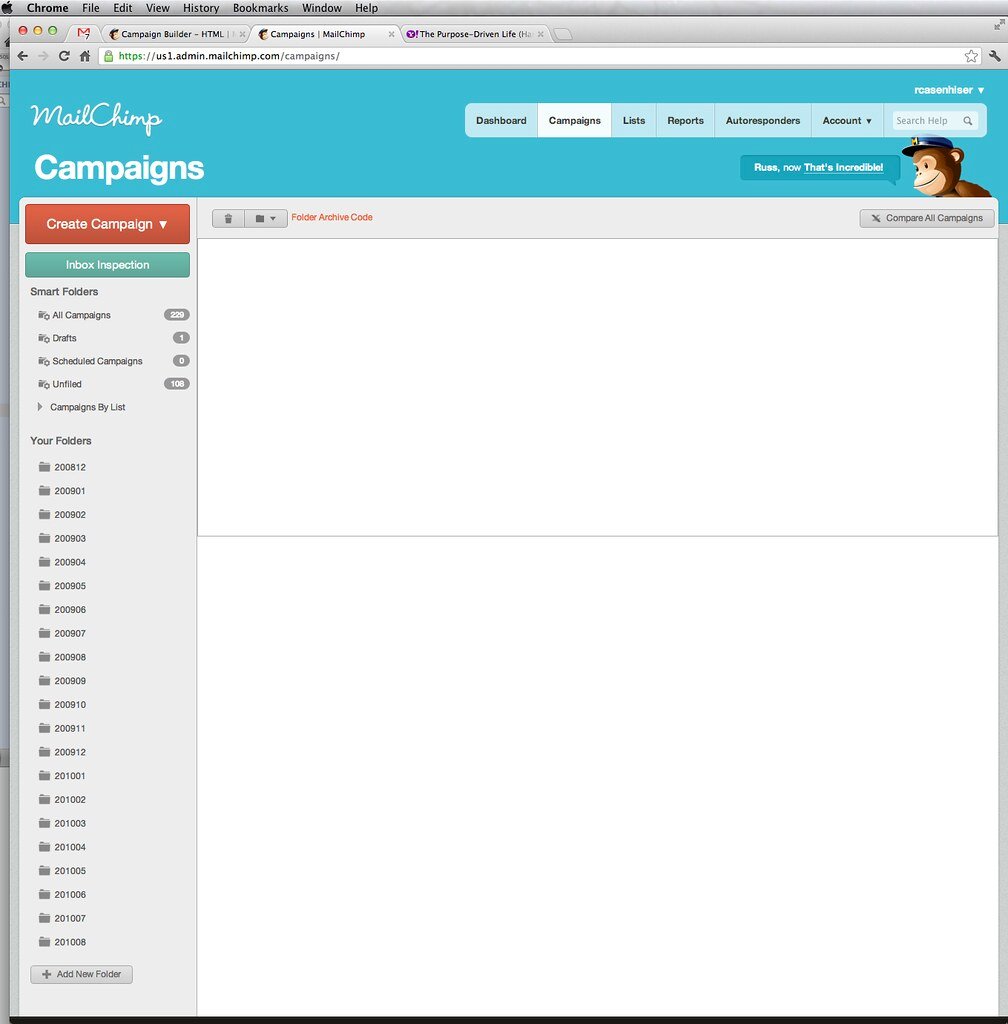Click the trash delete icon in toolbar
The image size is (1008, 1024).
tap(228, 218)
